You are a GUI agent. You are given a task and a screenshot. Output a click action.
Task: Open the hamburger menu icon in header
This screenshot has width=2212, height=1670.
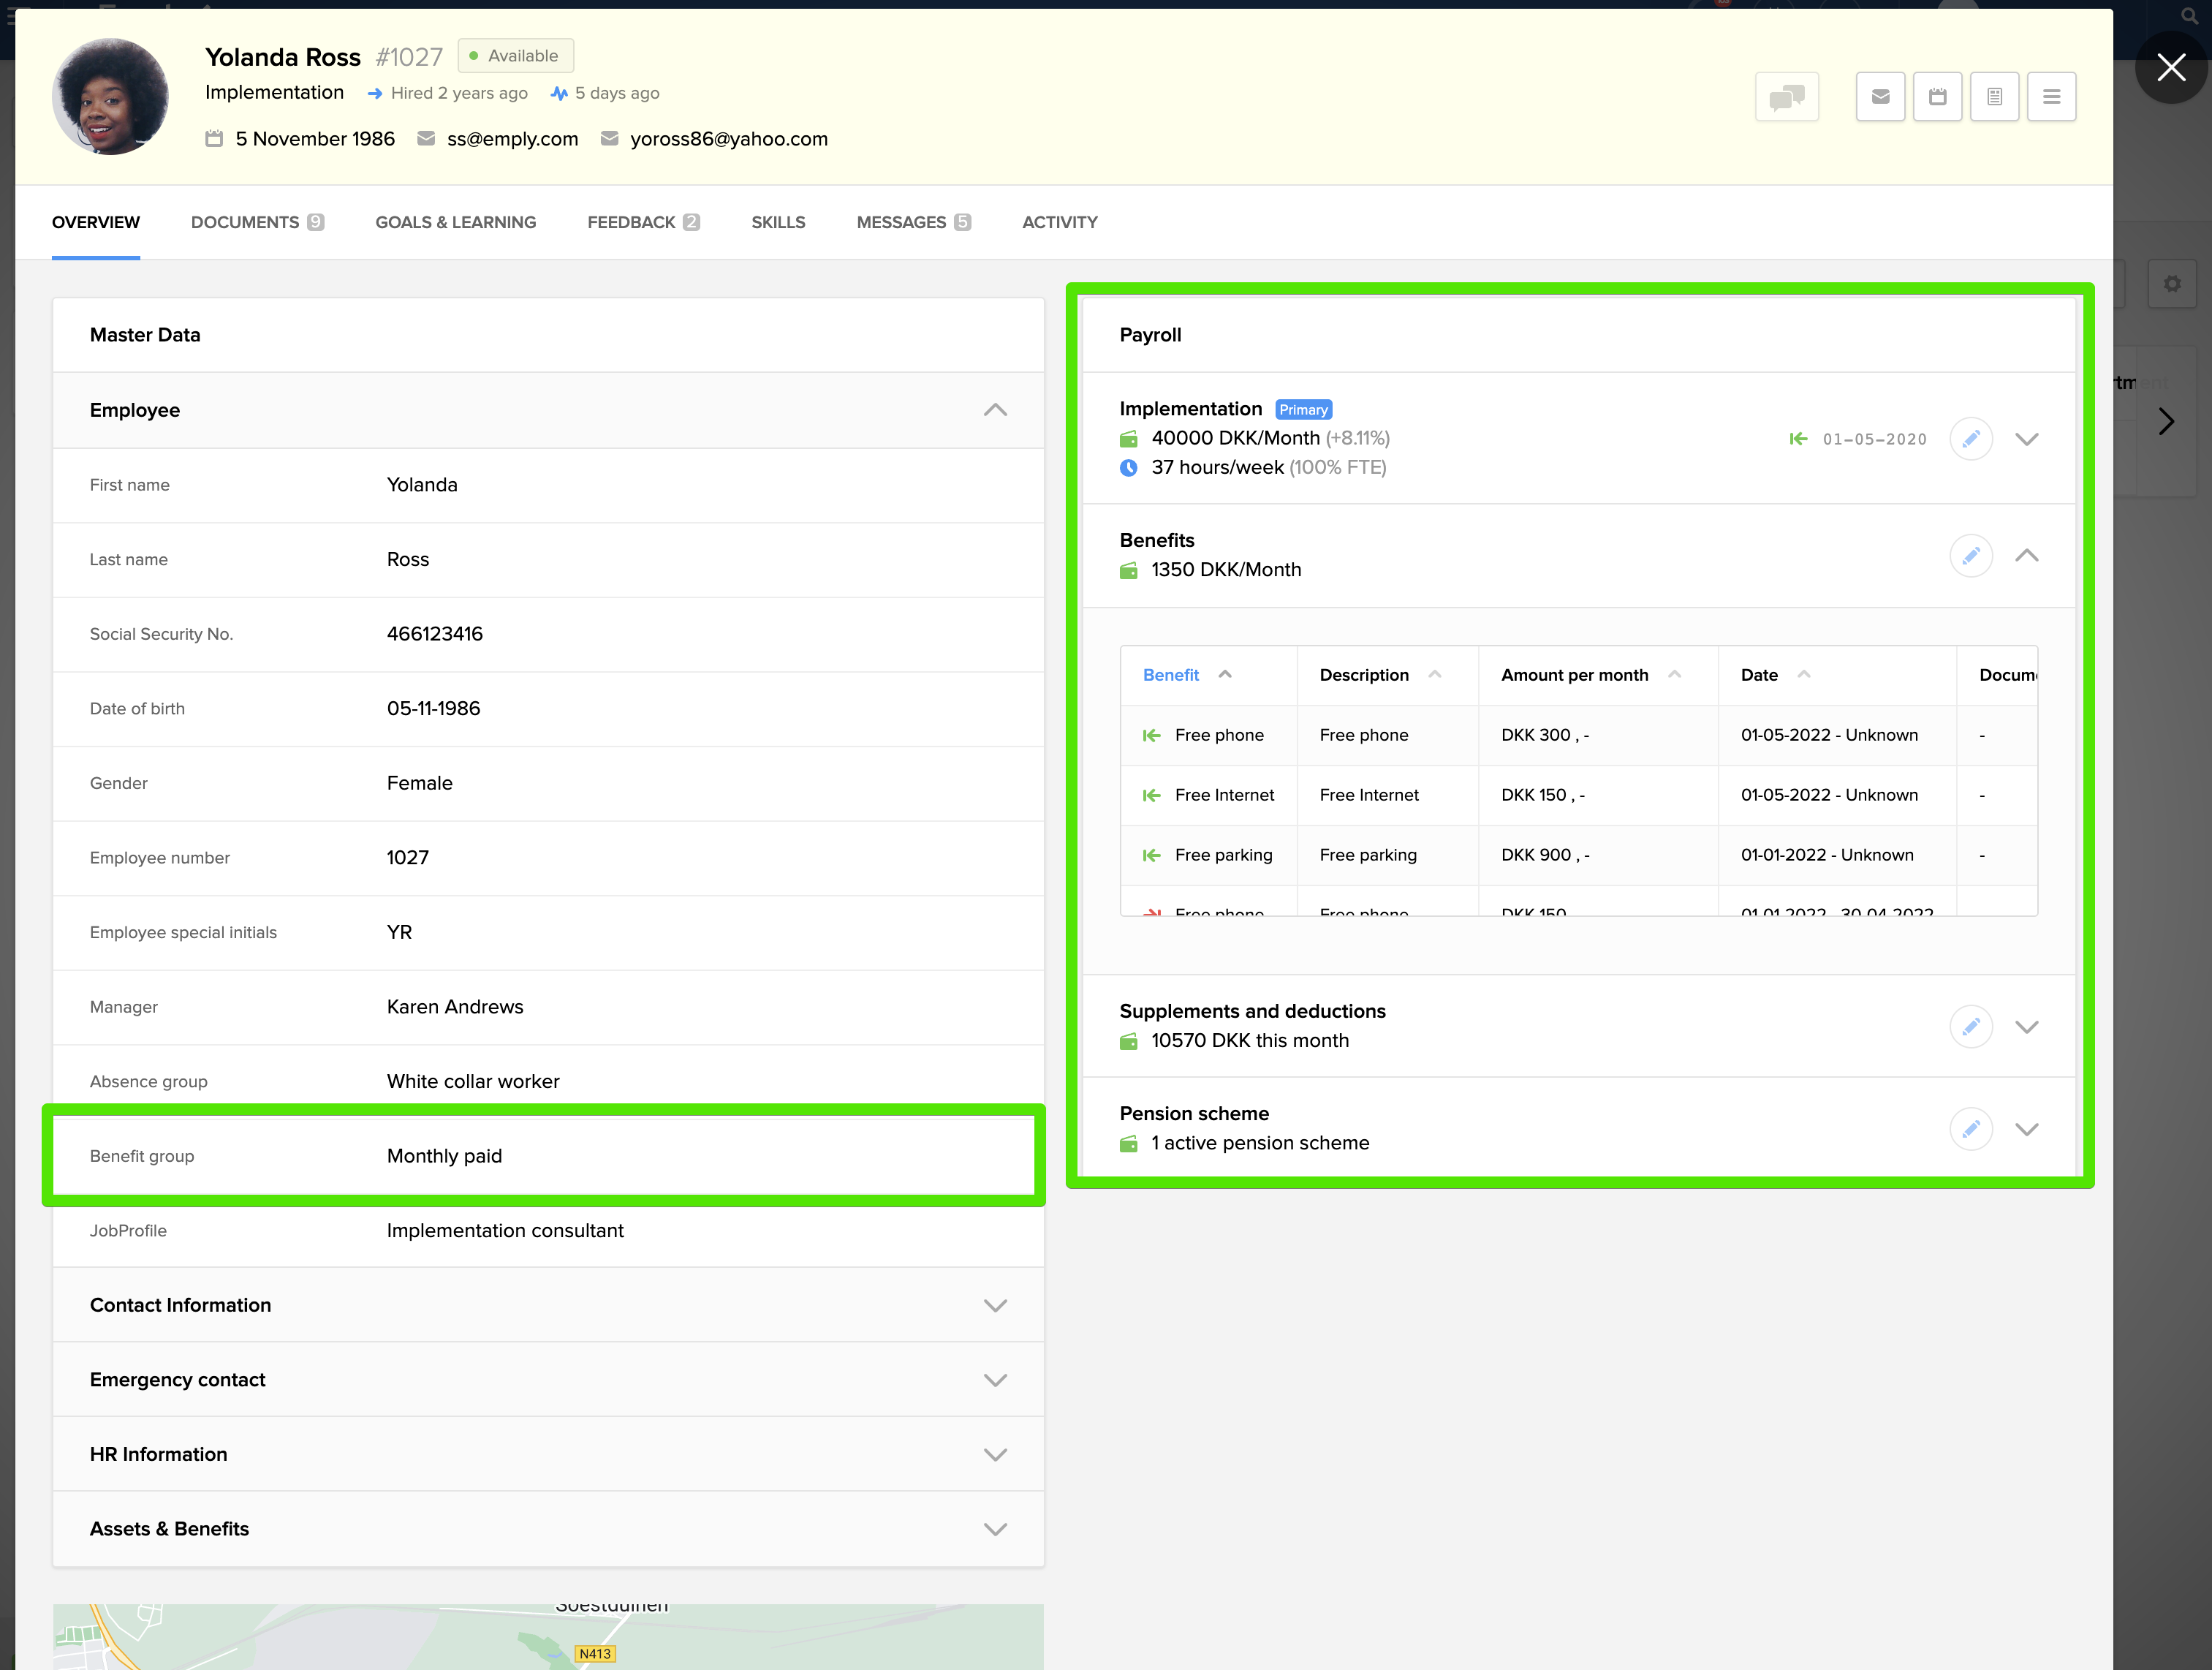pyautogui.click(x=2051, y=97)
